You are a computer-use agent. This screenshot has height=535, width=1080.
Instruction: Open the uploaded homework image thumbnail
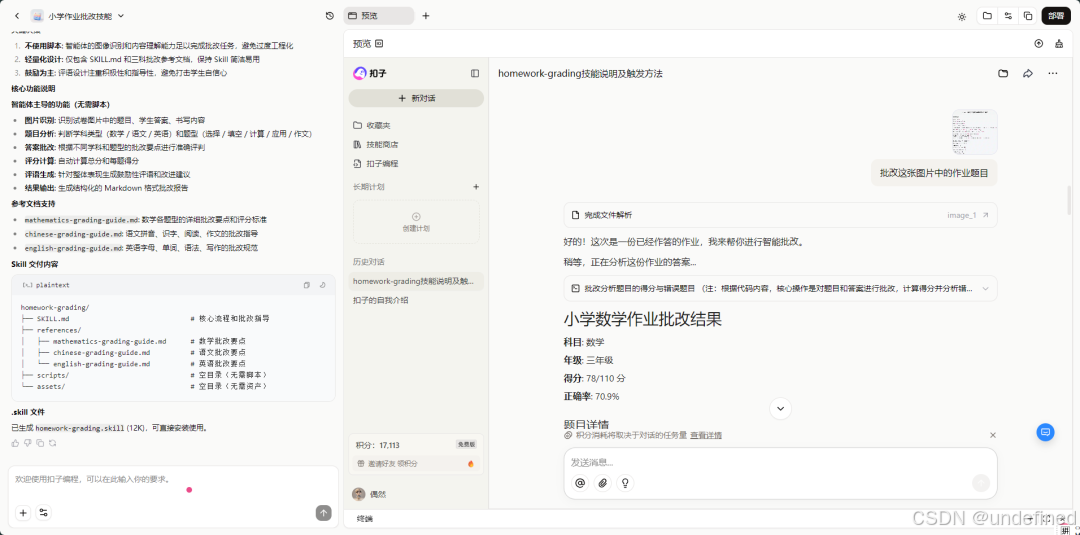point(975,132)
